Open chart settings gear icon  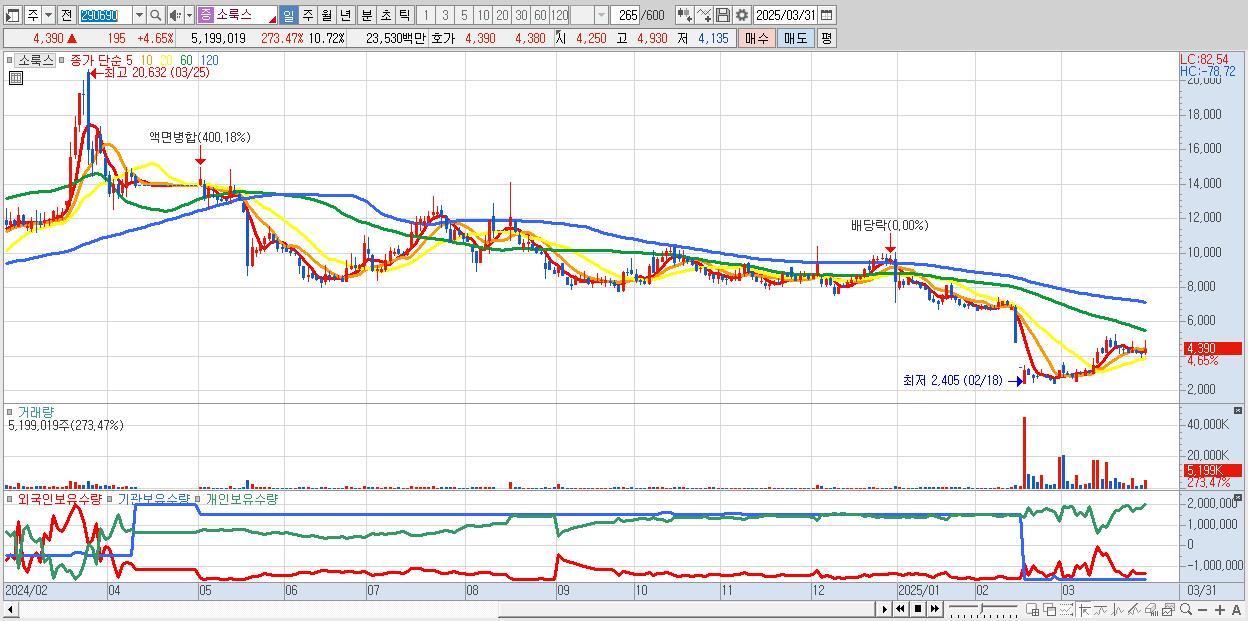(x=742, y=15)
